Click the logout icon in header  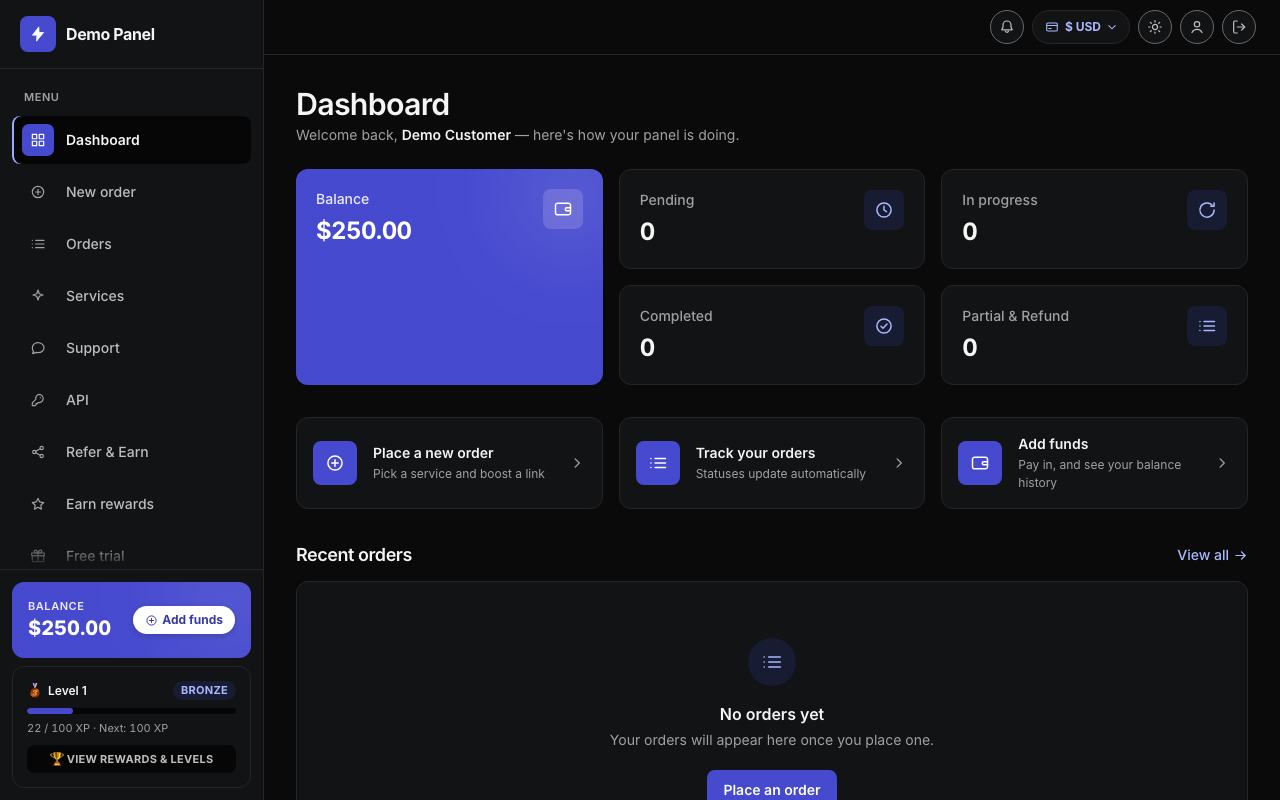[x=1239, y=27]
